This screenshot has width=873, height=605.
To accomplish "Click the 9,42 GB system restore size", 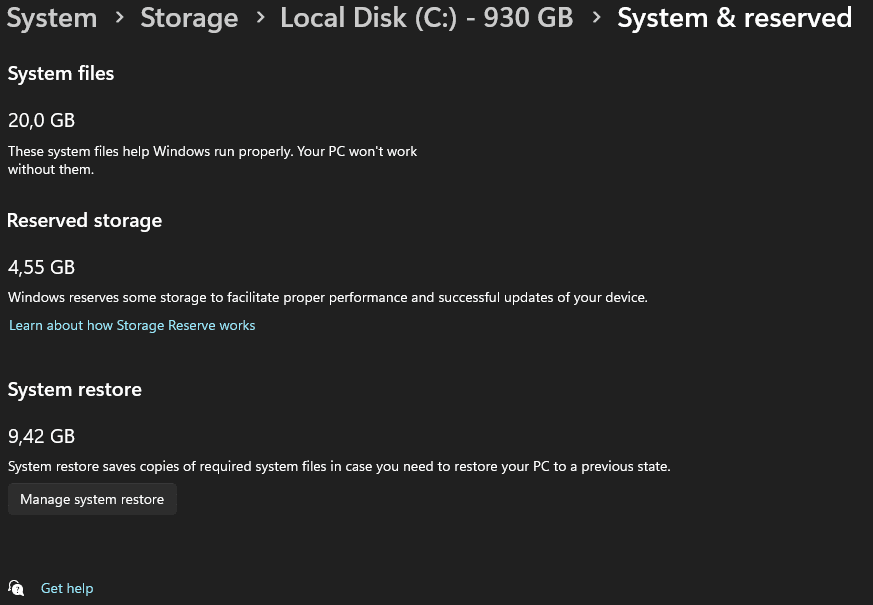I will click(41, 436).
